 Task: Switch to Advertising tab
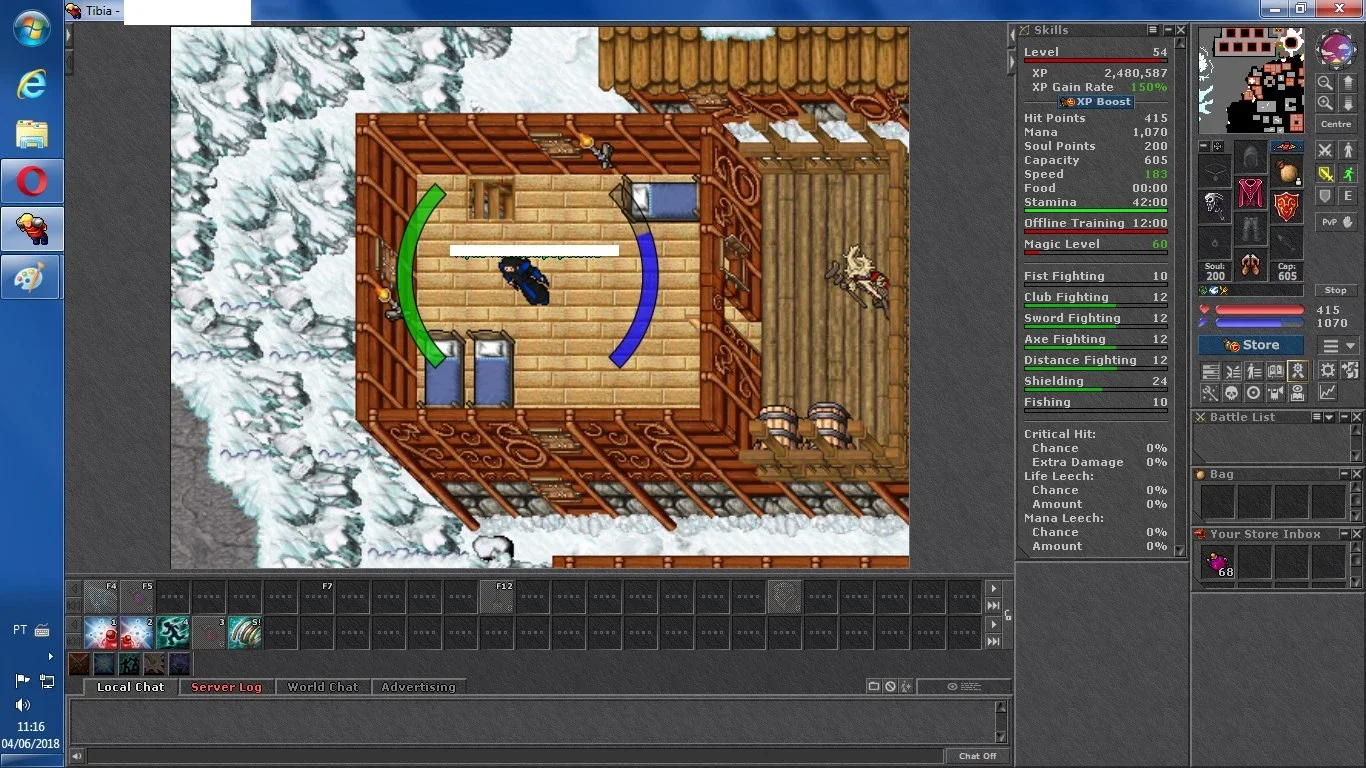418,687
